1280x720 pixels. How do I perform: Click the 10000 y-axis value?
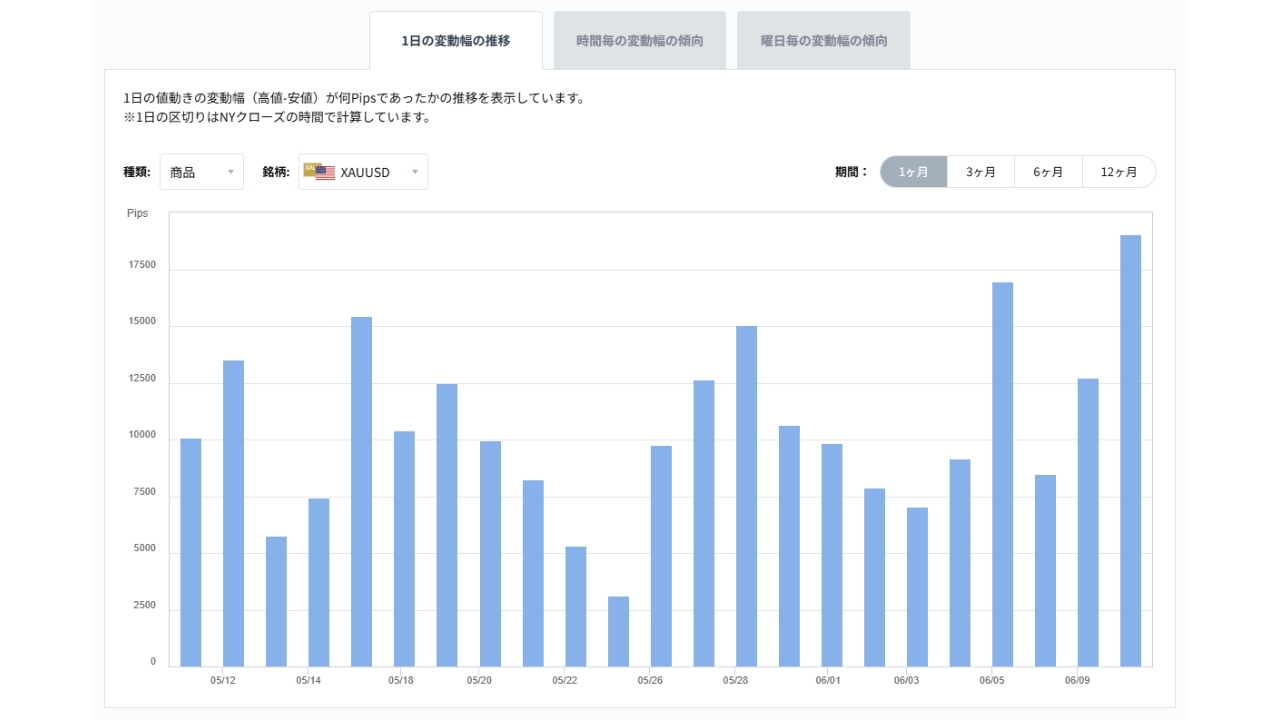(141, 435)
